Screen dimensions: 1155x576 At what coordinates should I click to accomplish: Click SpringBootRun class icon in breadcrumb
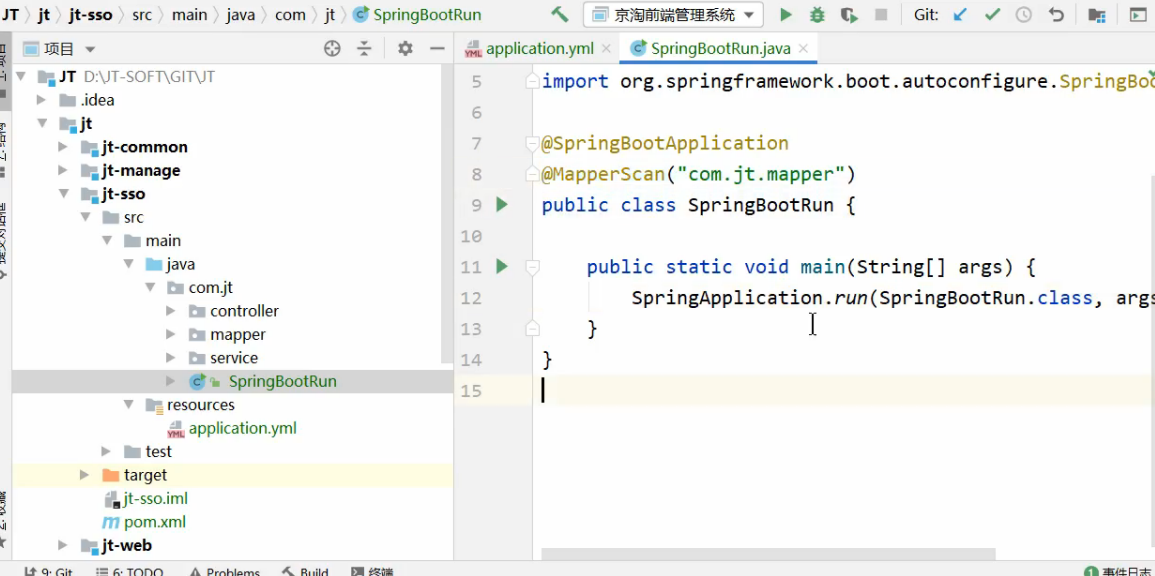point(360,14)
